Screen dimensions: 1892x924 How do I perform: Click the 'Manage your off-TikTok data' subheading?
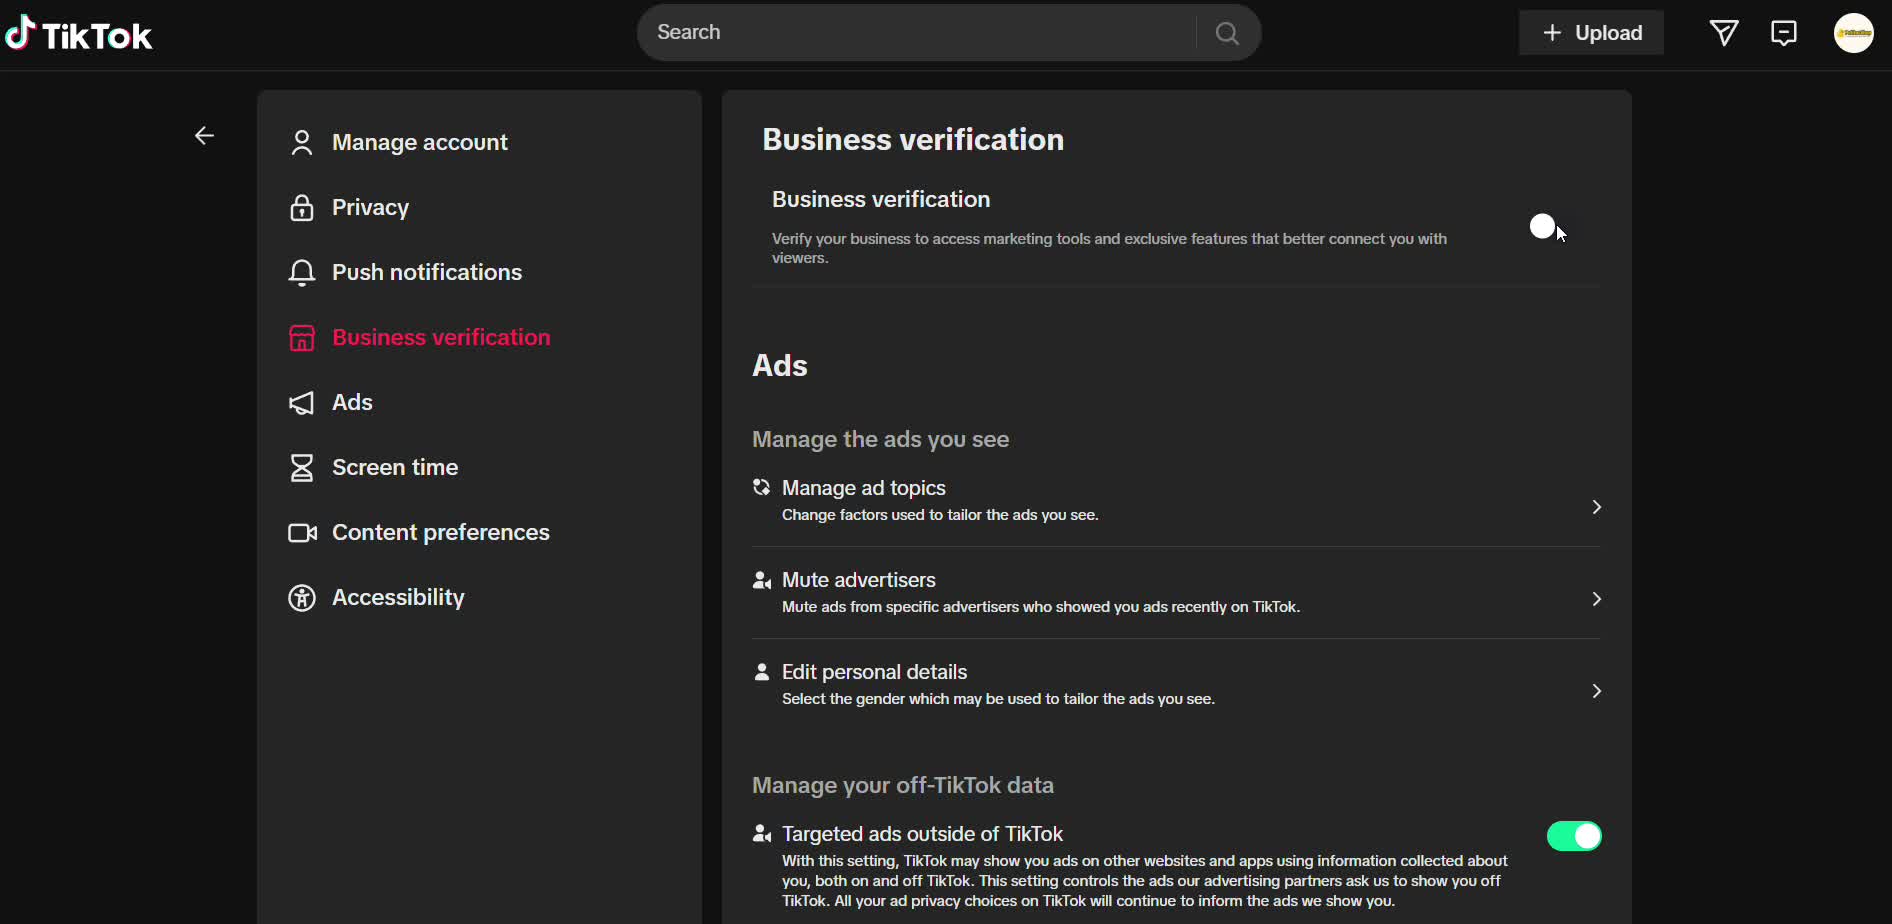tap(903, 786)
